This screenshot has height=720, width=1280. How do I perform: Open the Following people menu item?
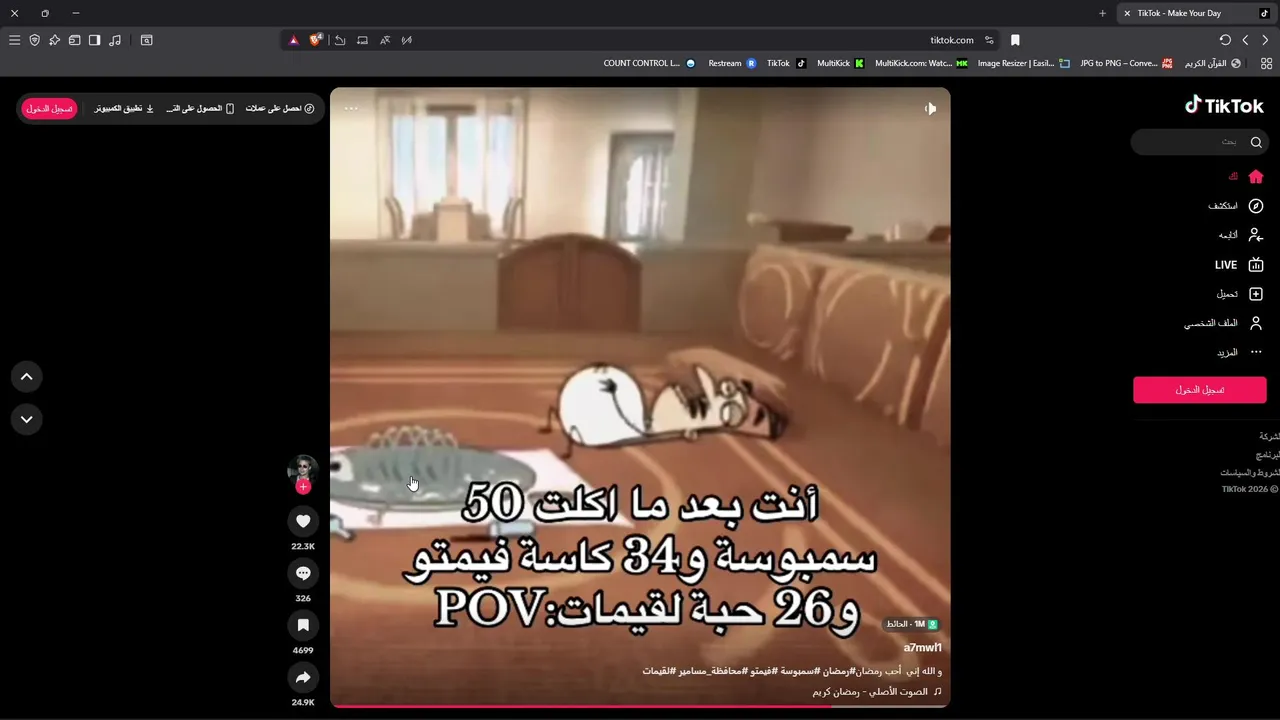coord(1241,235)
